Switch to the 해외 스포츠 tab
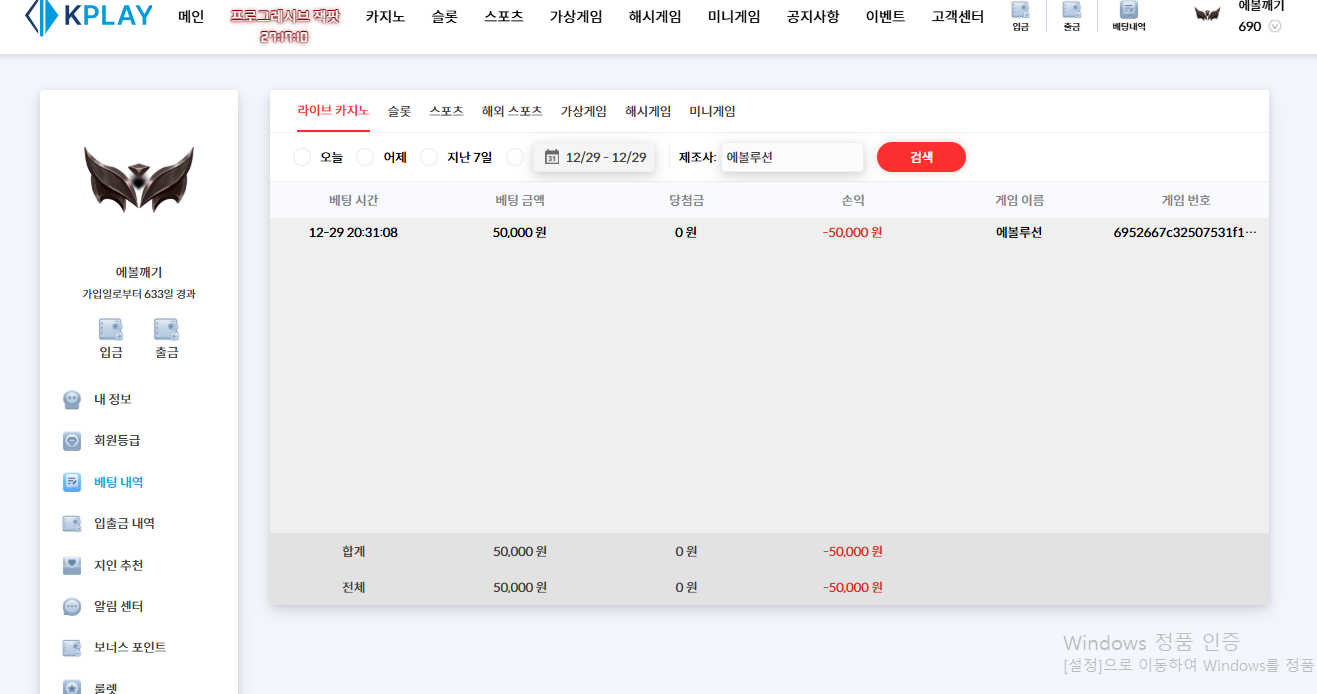Image resolution: width=1317 pixels, height=694 pixels. coord(512,112)
